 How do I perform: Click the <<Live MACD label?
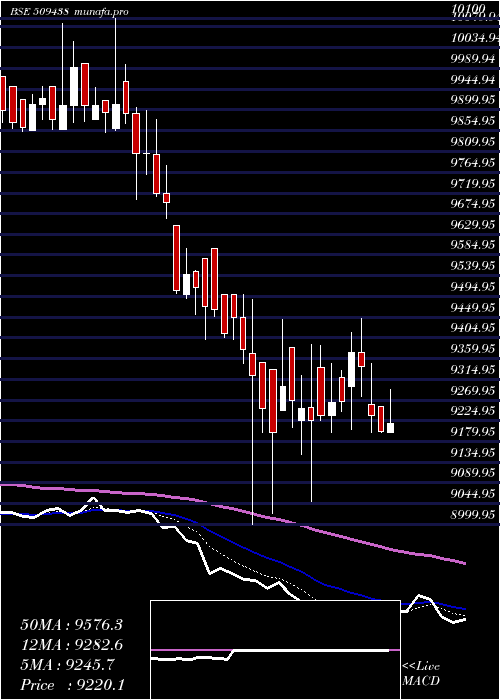tap(421, 674)
